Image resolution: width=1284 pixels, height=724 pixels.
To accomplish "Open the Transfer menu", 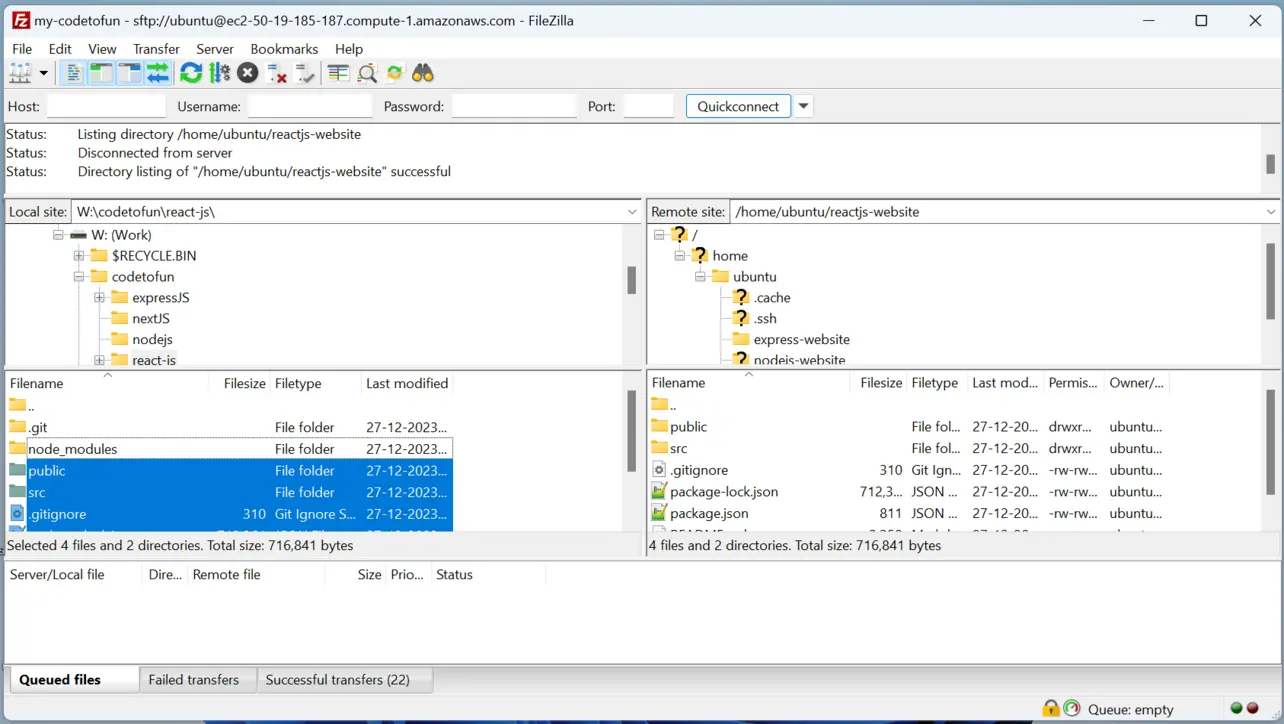I will [x=156, y=48].
